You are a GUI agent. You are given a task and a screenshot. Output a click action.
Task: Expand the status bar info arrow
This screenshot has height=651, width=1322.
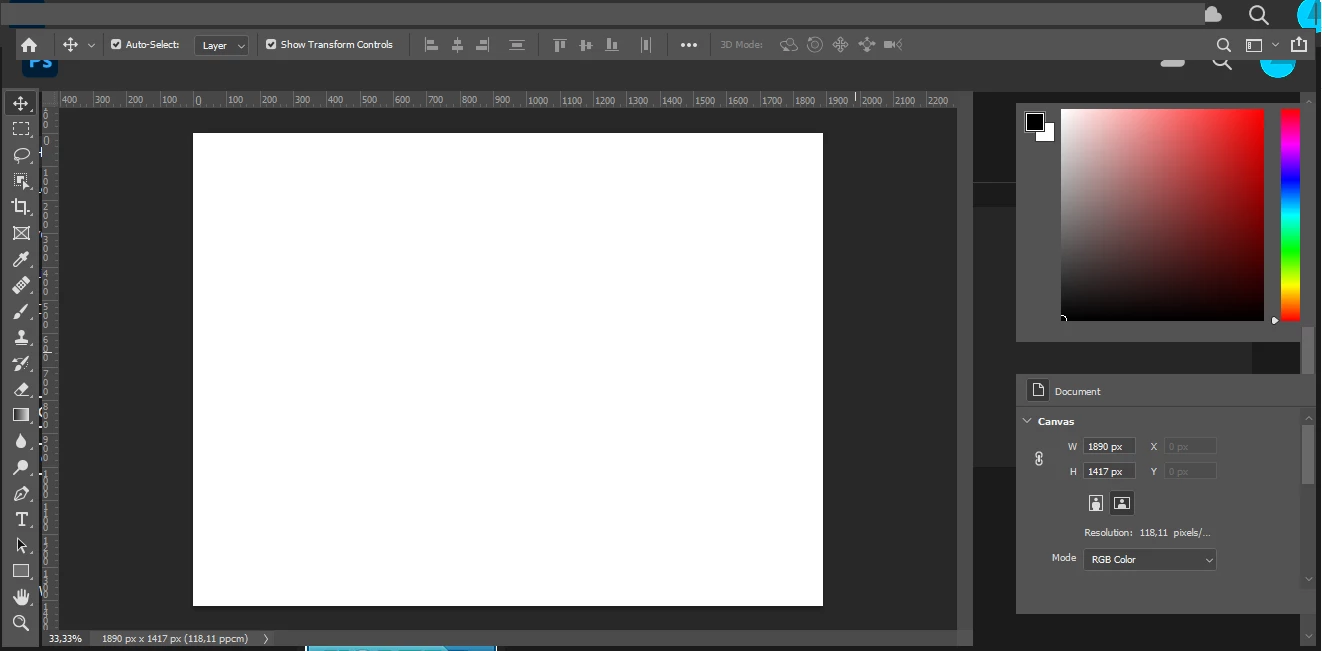click(x=266, y=638)
